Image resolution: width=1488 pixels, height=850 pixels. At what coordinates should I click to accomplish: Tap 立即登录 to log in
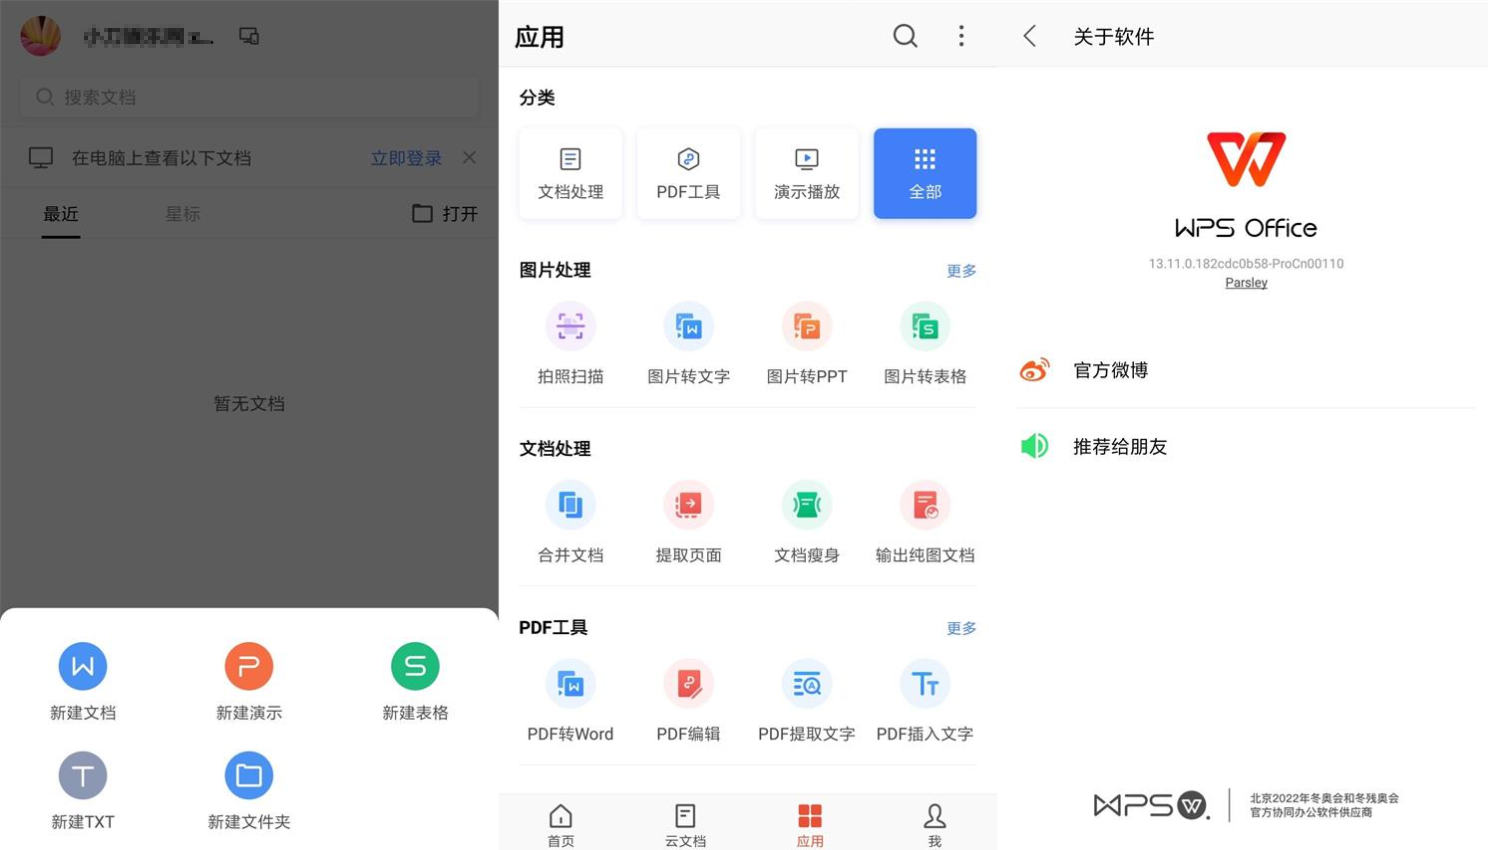pos(405,157)
